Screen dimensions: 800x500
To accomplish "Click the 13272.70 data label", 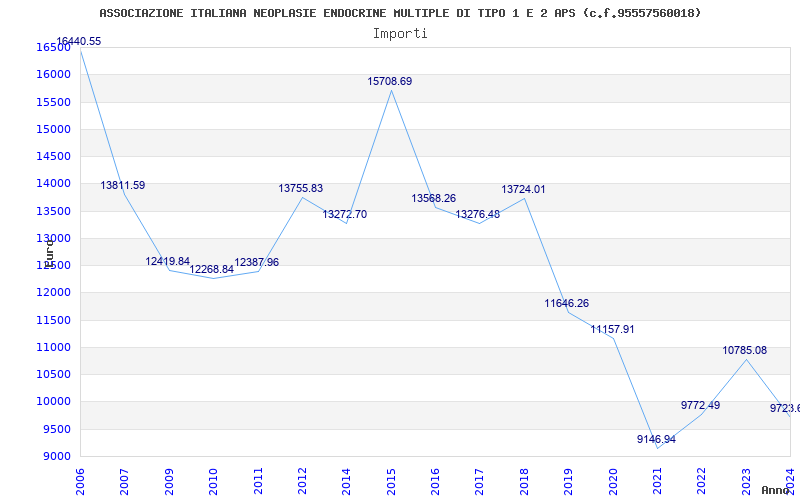I will [x=344, y=215].
